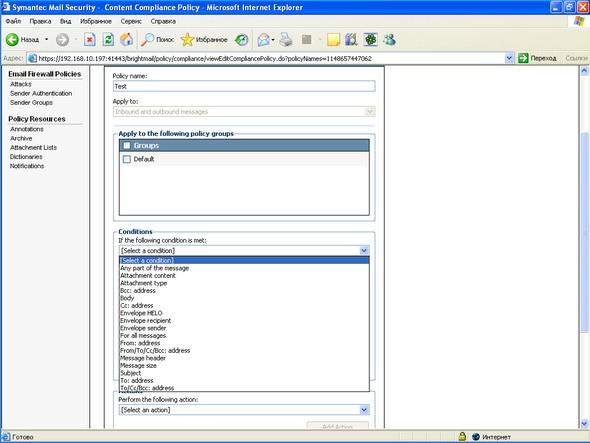590x443 pixels.
Task: Click the Research books toolbar icon
Action: [x=351, y=40]
